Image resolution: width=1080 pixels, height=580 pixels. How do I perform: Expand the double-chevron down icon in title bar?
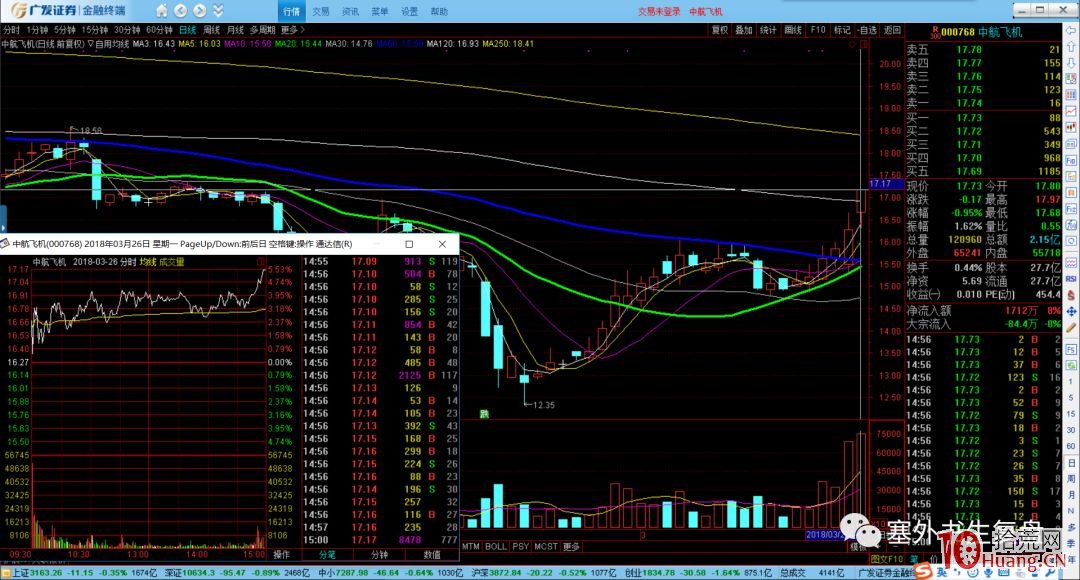[x=218, y=11]
